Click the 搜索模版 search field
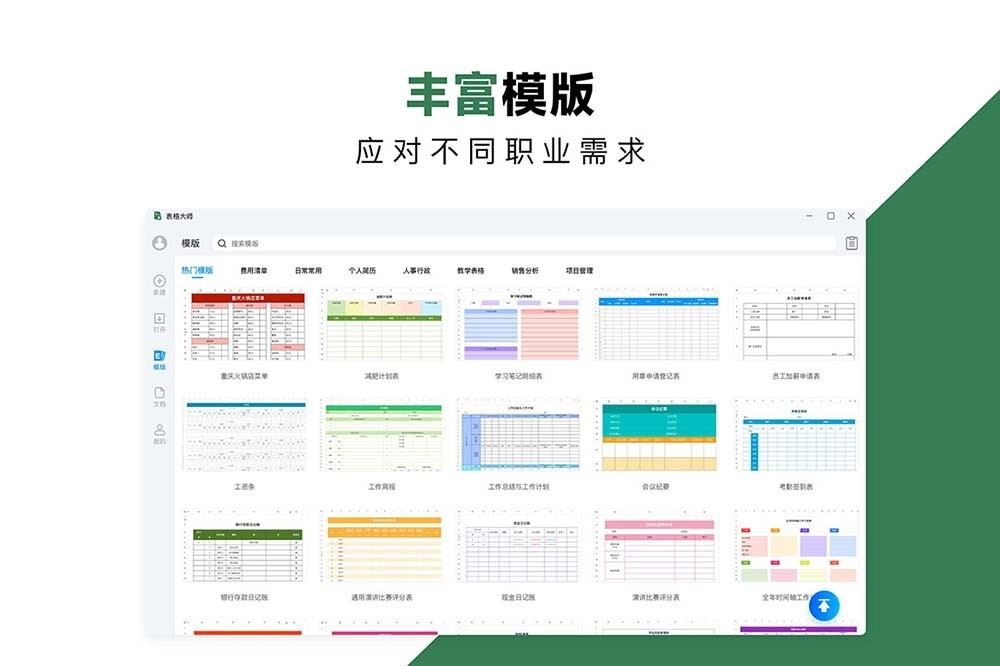The image size is (1000, 666). pyautogui.click(x=300, y=243)
